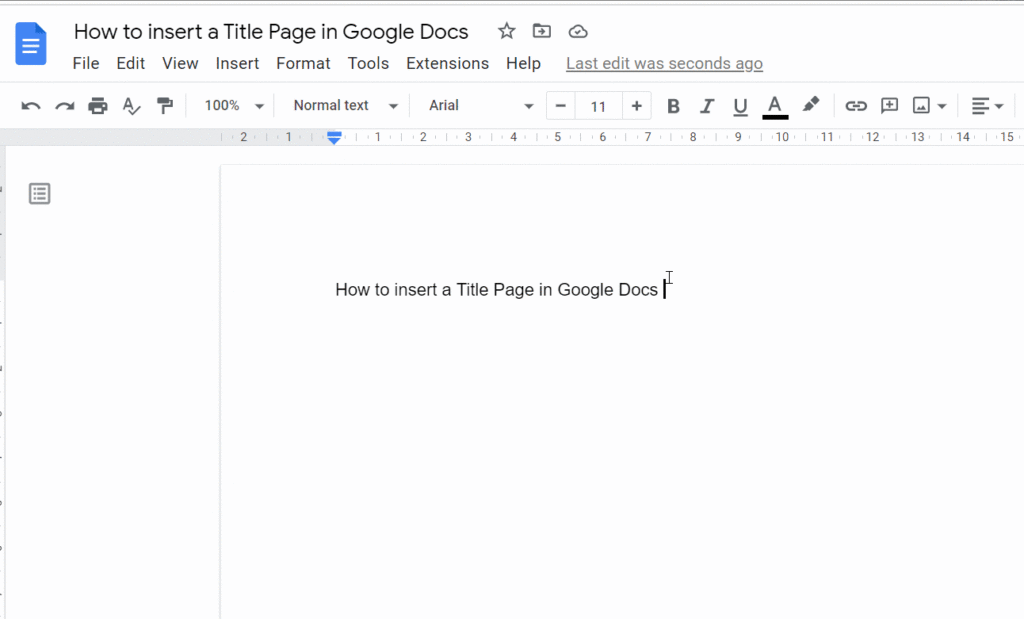Toggle italic formatting
The image size is (1024, 619).
point(706,105)
